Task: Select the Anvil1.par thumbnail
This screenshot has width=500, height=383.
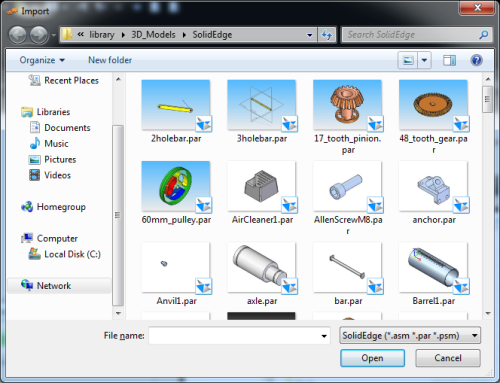Action: point(176,268)
